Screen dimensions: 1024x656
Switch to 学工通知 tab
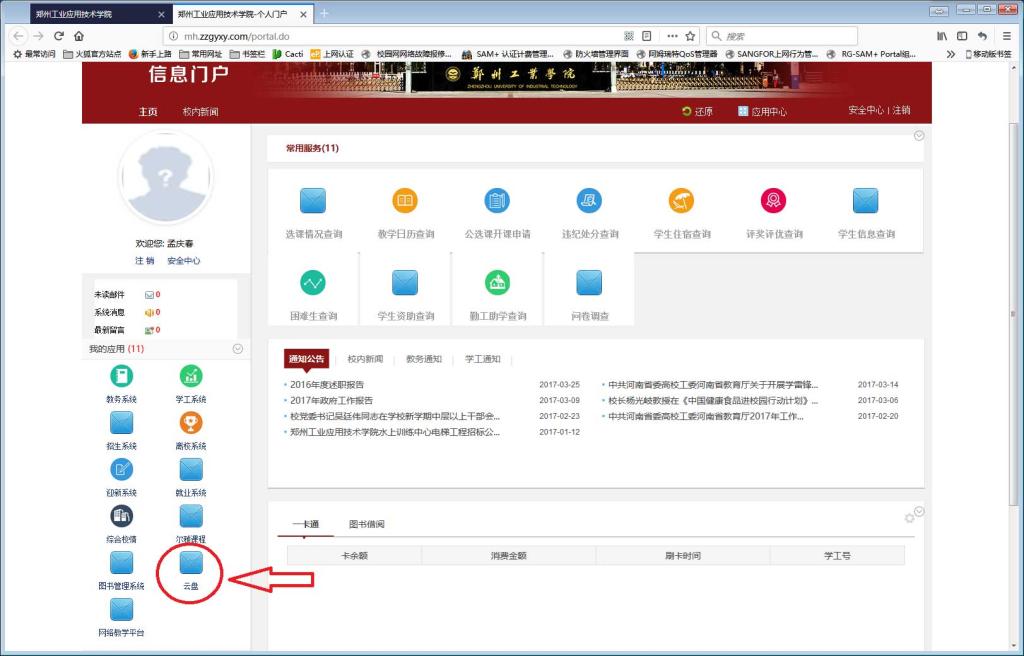[x=483, y=359]
